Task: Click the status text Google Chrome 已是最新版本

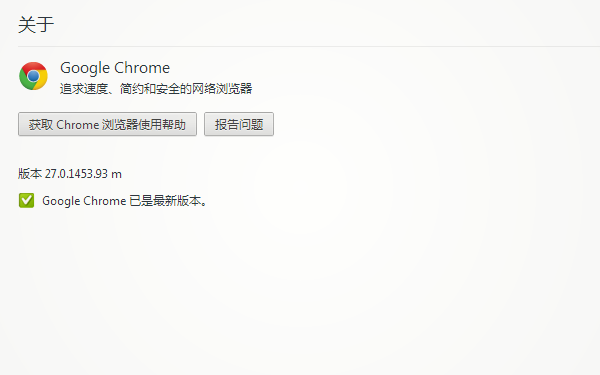Action: click(125, 201)
